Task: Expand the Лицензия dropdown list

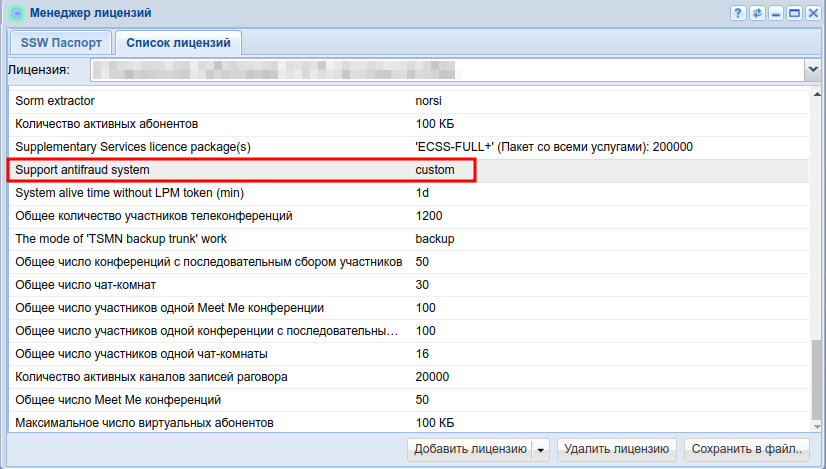Action: point(812,70)
